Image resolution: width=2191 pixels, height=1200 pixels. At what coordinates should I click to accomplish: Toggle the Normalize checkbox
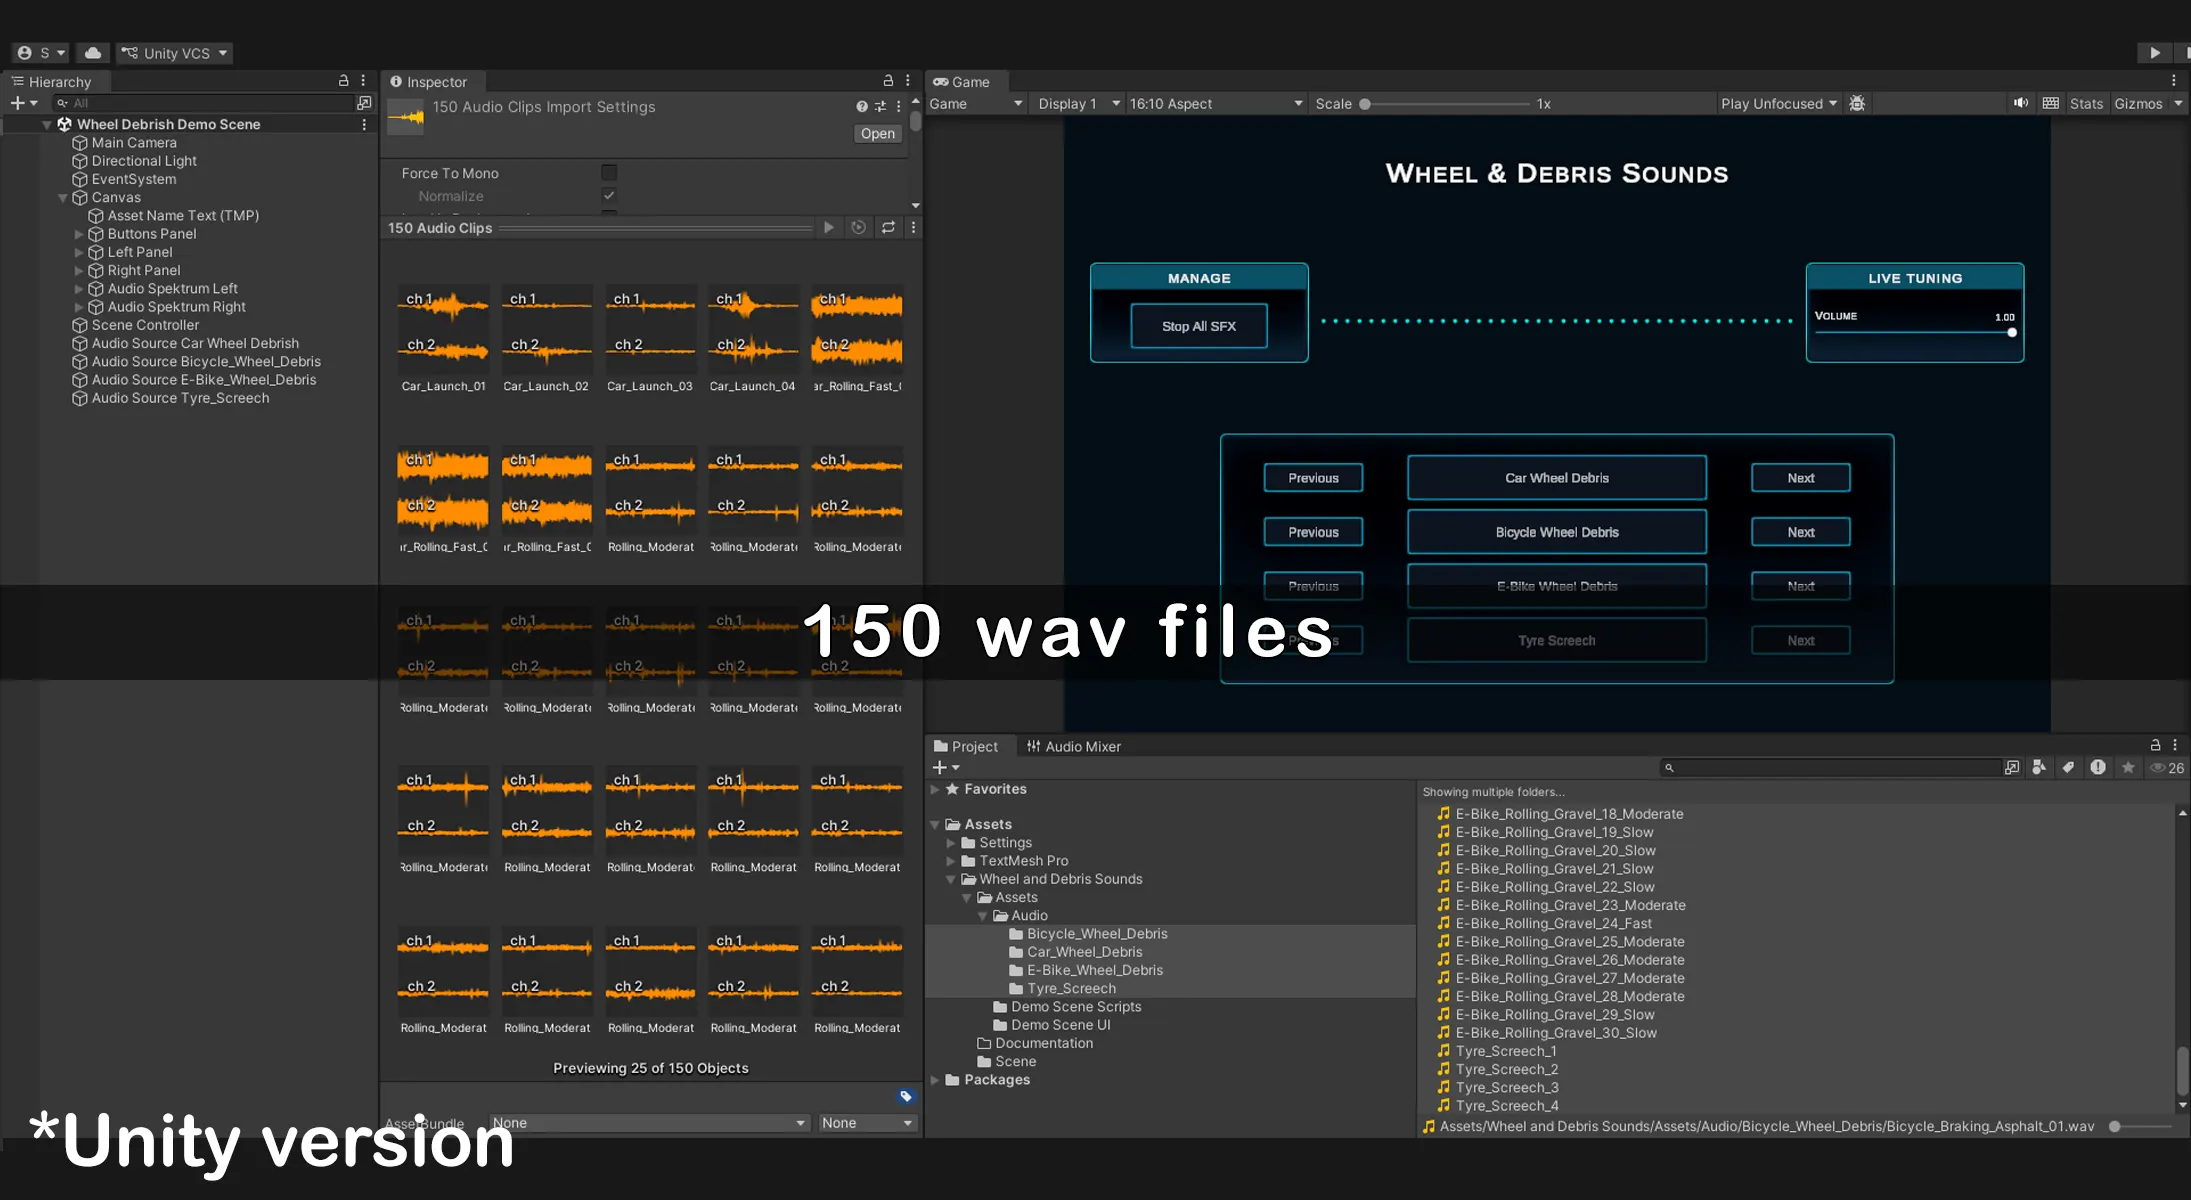tap(609, 196)
